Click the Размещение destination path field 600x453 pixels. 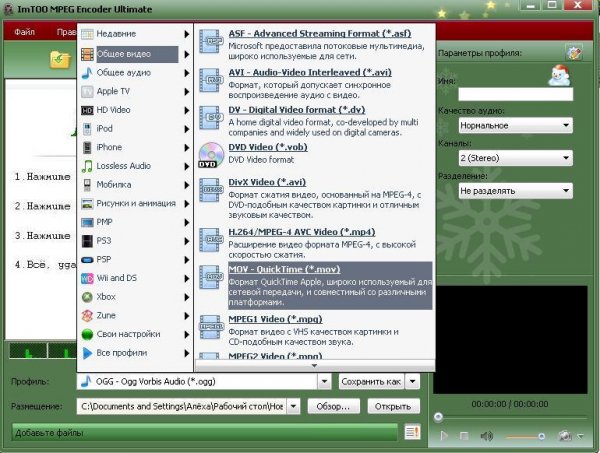pos(182,406)
